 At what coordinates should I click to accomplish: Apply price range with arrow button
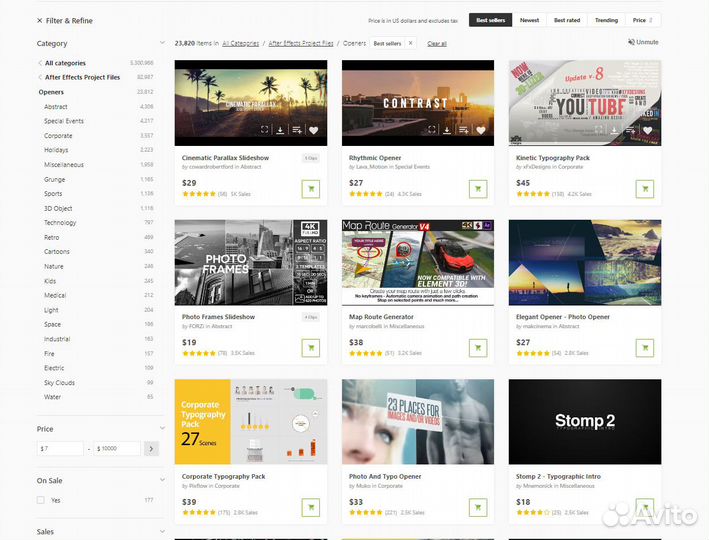click(152, 449)
